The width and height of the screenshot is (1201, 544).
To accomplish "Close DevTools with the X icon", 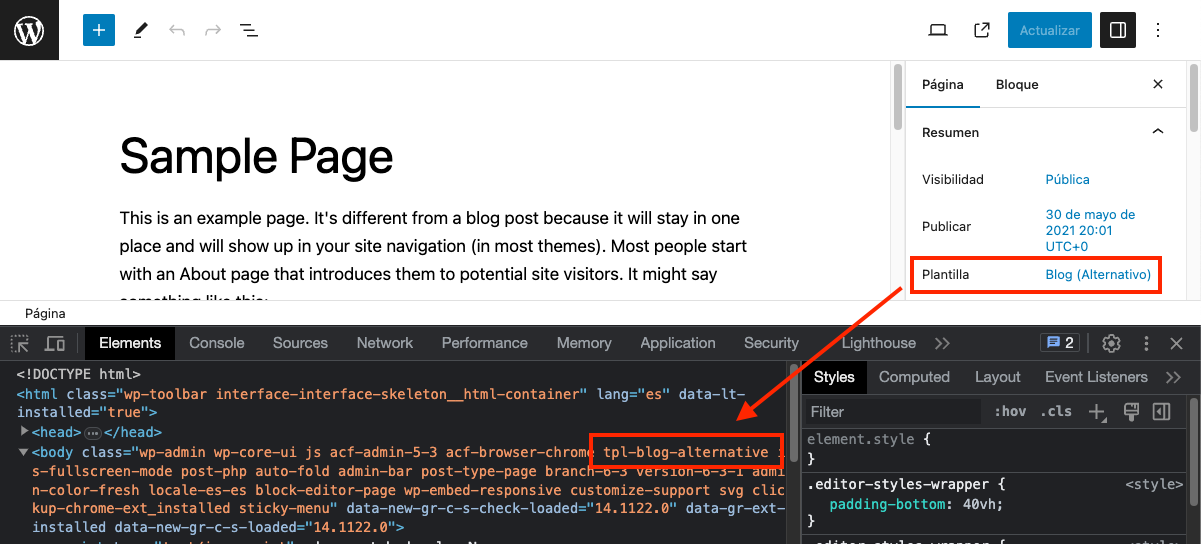I will (x=1177, y=343).
